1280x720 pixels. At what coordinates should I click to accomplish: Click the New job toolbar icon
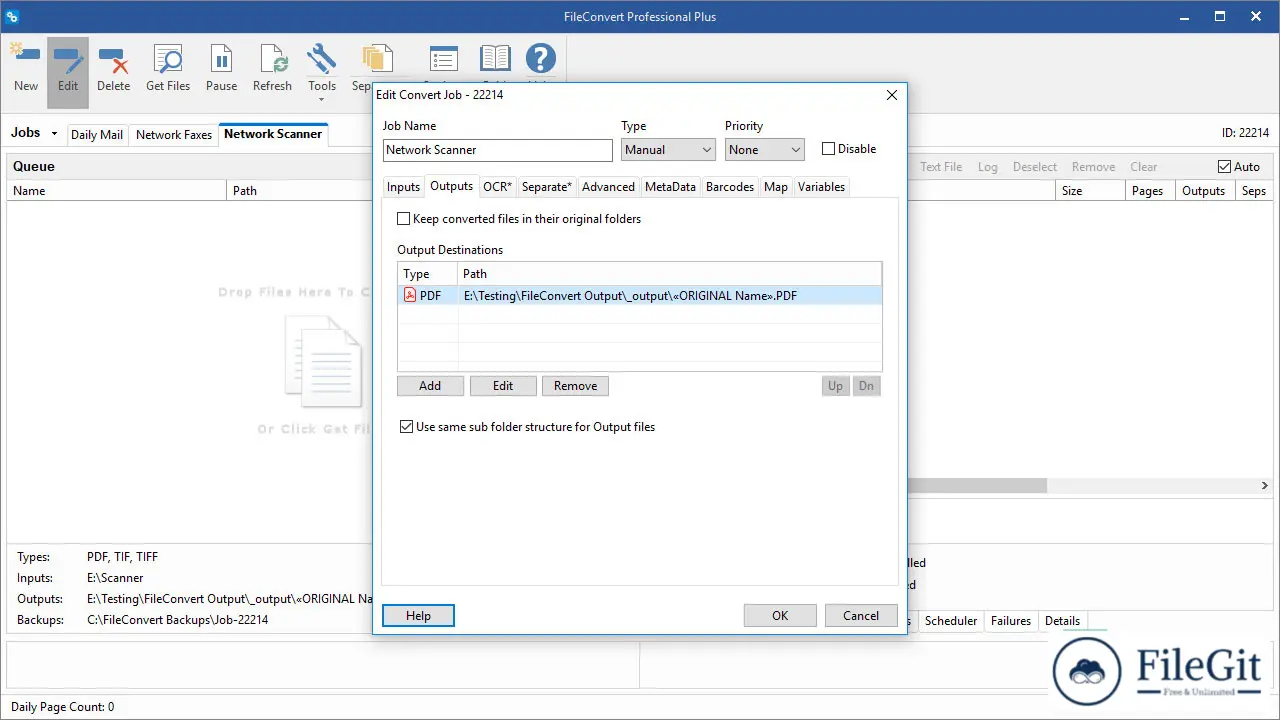26,69
